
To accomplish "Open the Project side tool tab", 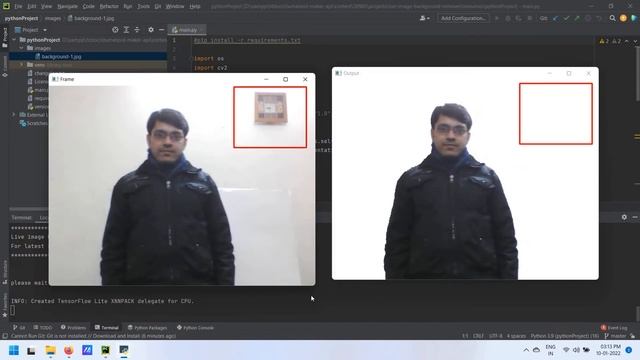I will (4, 38).
